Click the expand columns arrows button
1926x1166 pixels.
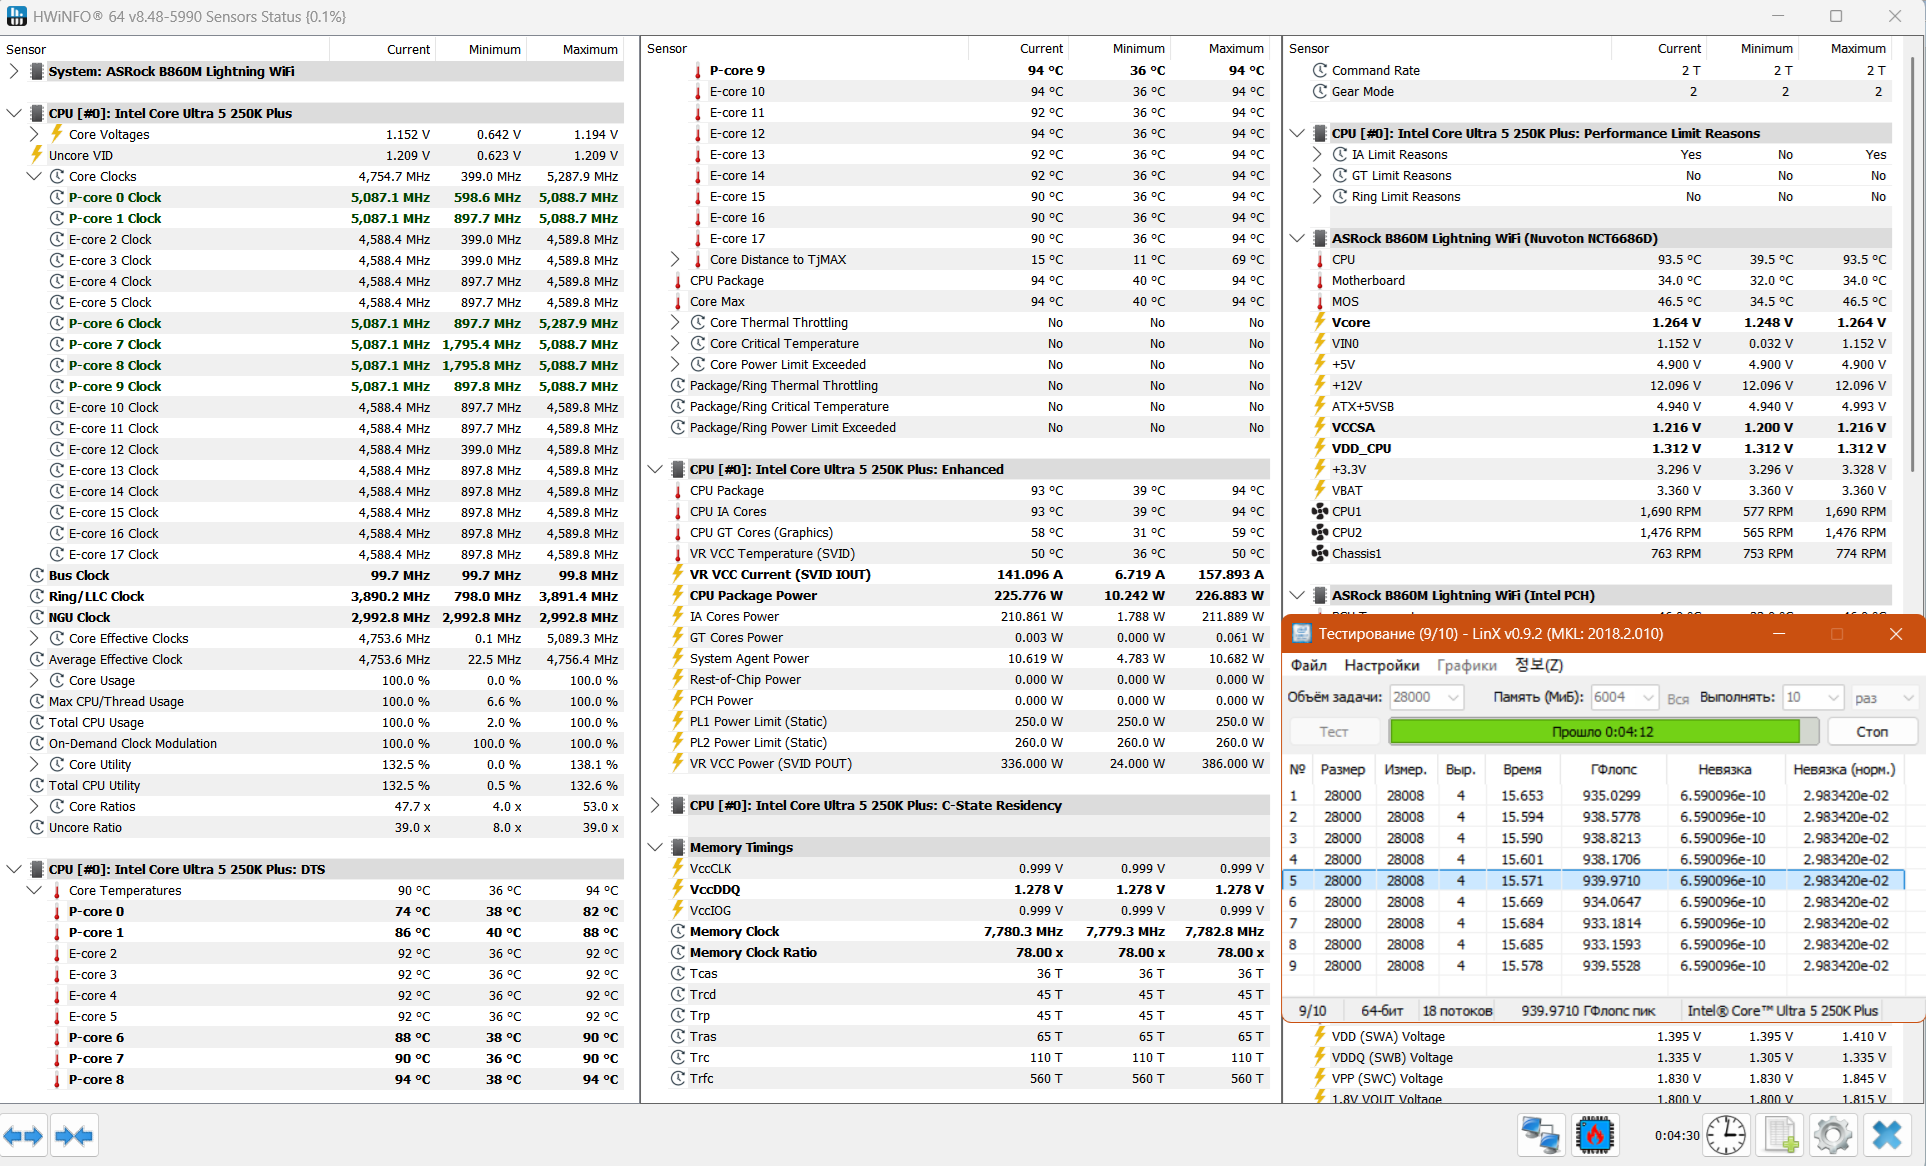24,1135
